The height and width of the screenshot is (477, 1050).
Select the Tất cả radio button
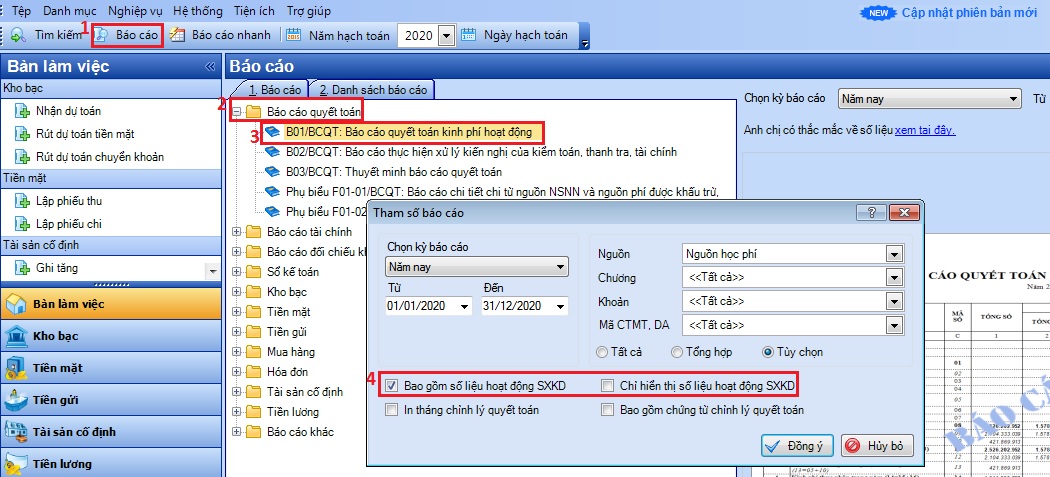coord(602,352)
